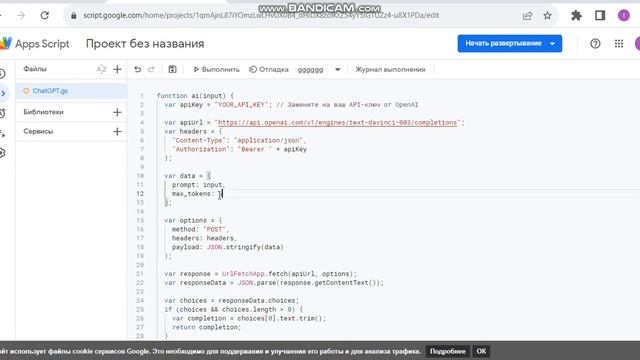Add a library with plus icon
The width and height of the screenshot is (640, 360).
(117, 112)
